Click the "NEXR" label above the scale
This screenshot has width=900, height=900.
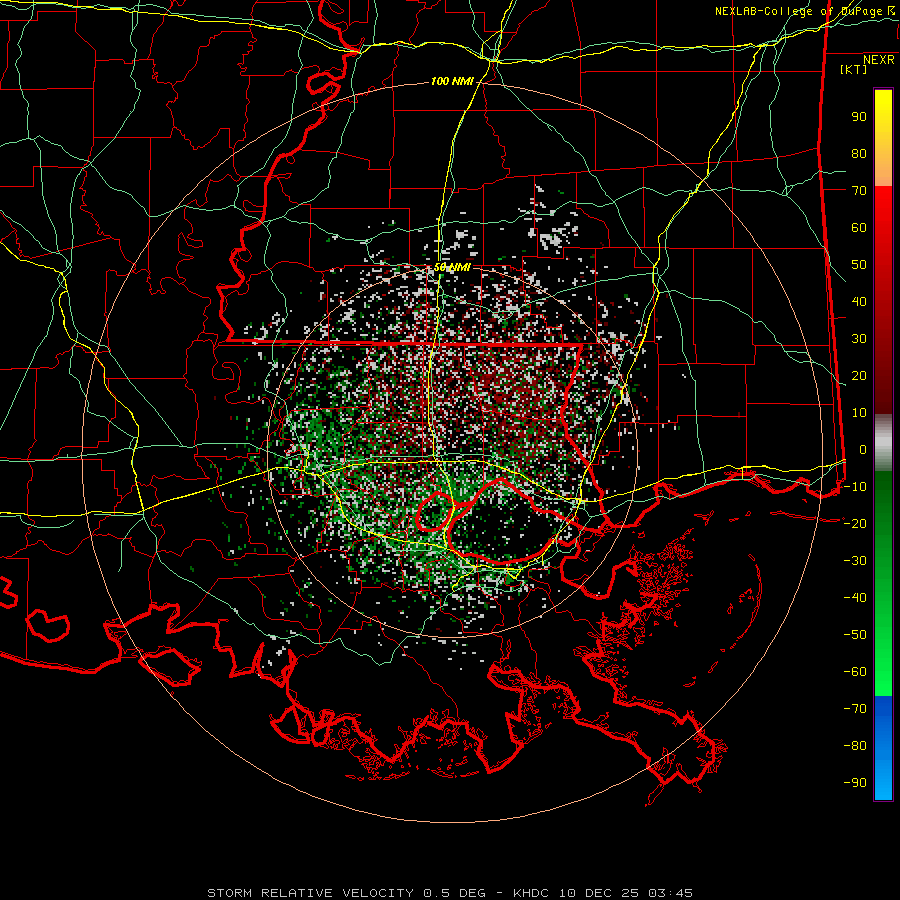(878, 60)
